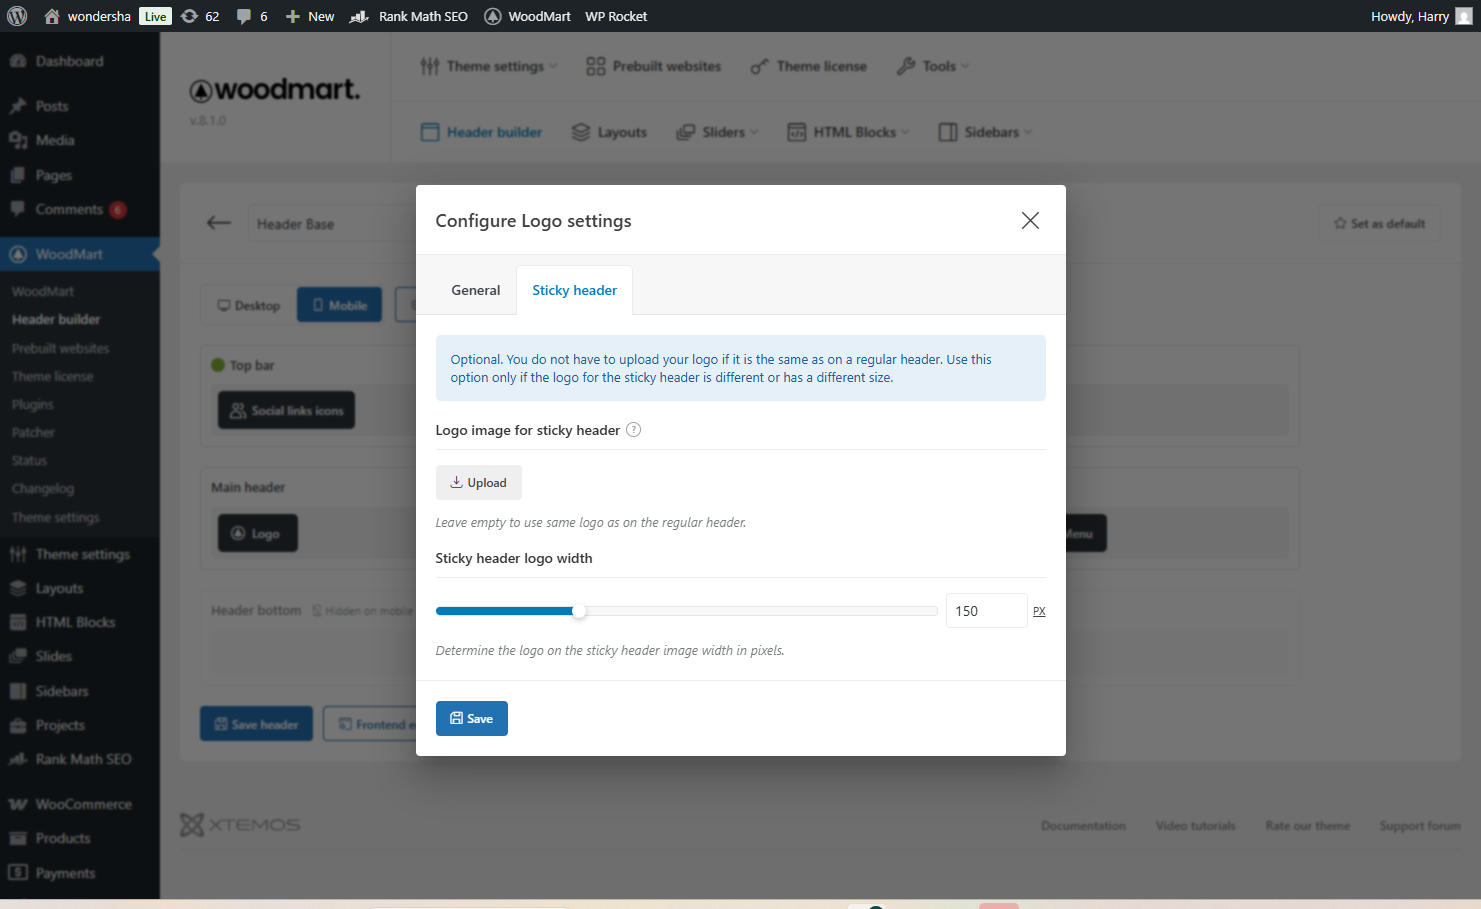Click the Upload button for sticky logo
The width and height of the screenshot is (1481, 909).
tap(478, 482)
